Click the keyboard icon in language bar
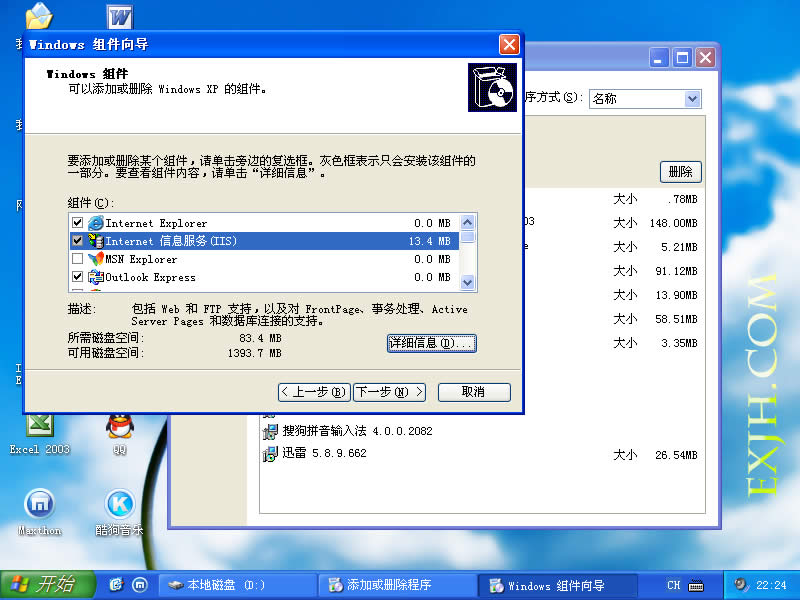This screenshot has height=600, width=800. click(695, 585)
